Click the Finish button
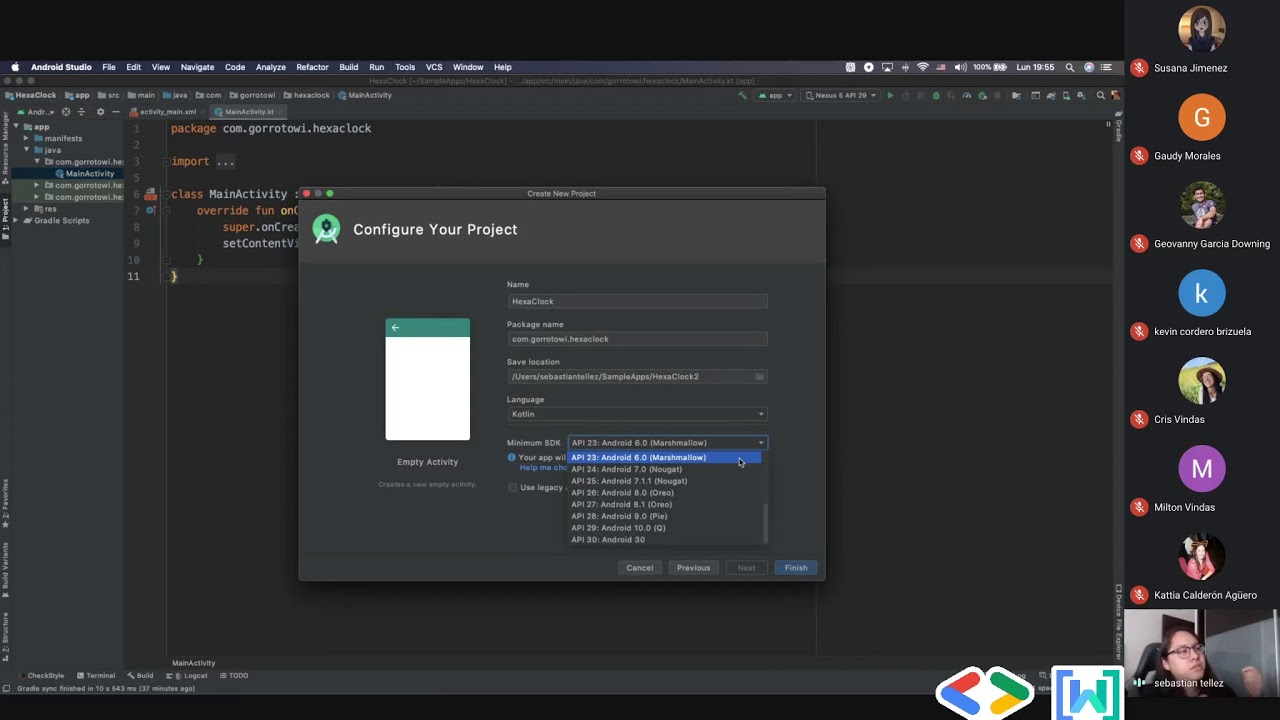Image resolution: width=1280 pixels, height=720 pixels. coord(796,568)
